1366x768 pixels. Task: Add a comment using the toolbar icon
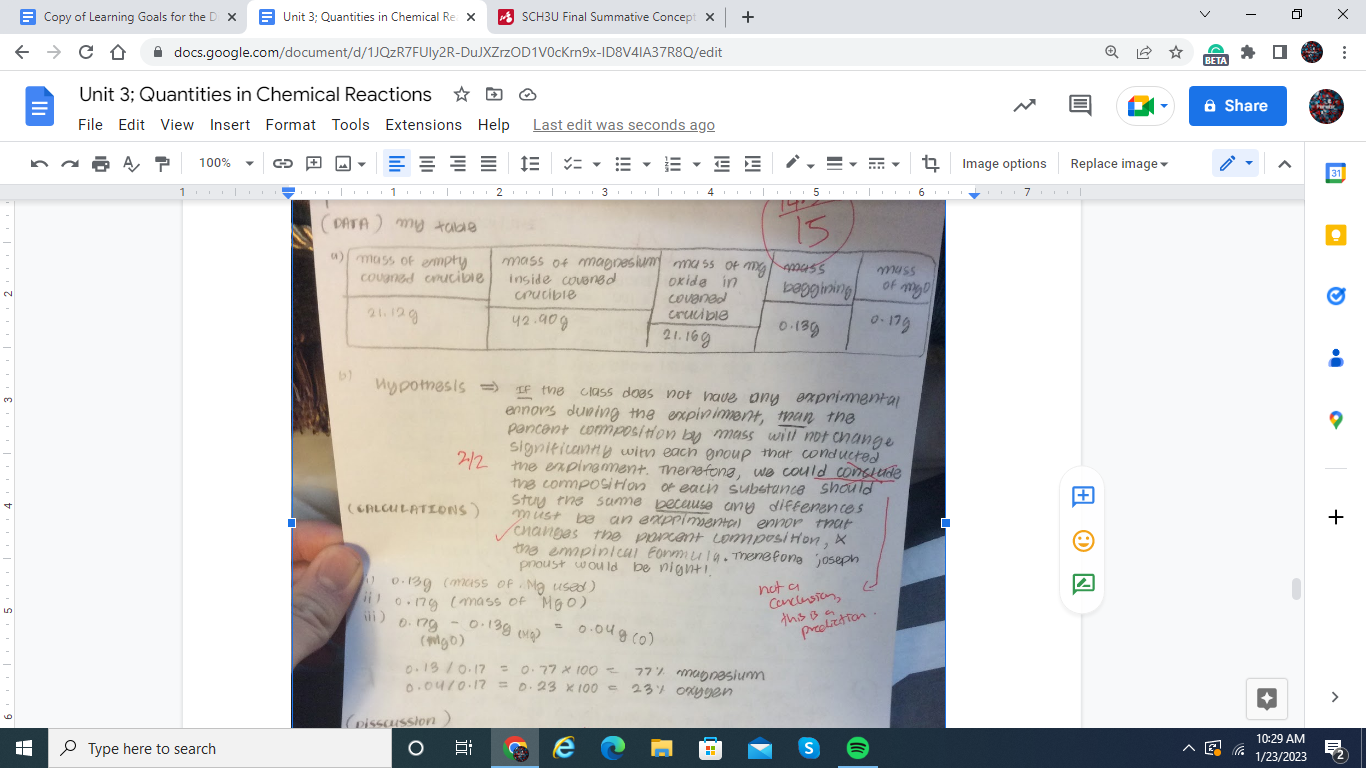pyautogui.click(x=313, y=164)
